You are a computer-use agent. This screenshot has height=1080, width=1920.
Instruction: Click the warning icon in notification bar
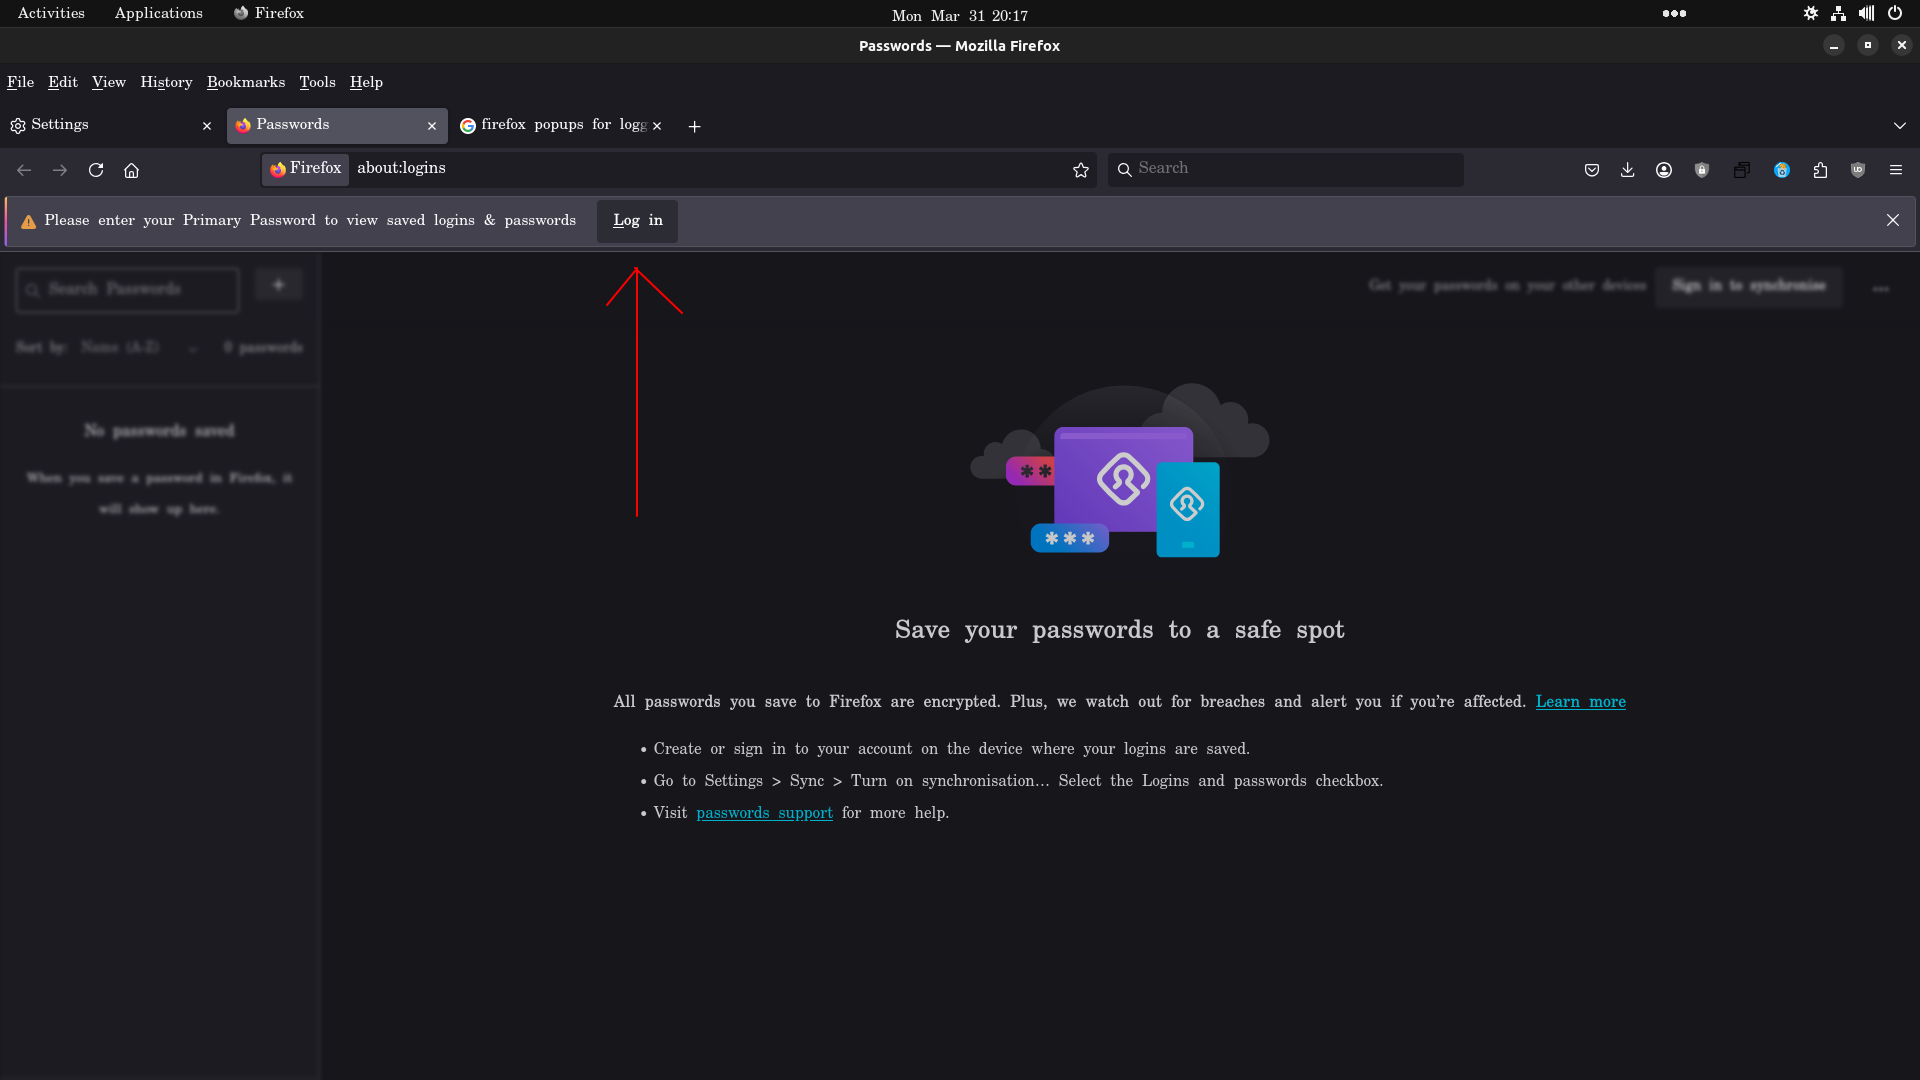[x=28, y=222]
